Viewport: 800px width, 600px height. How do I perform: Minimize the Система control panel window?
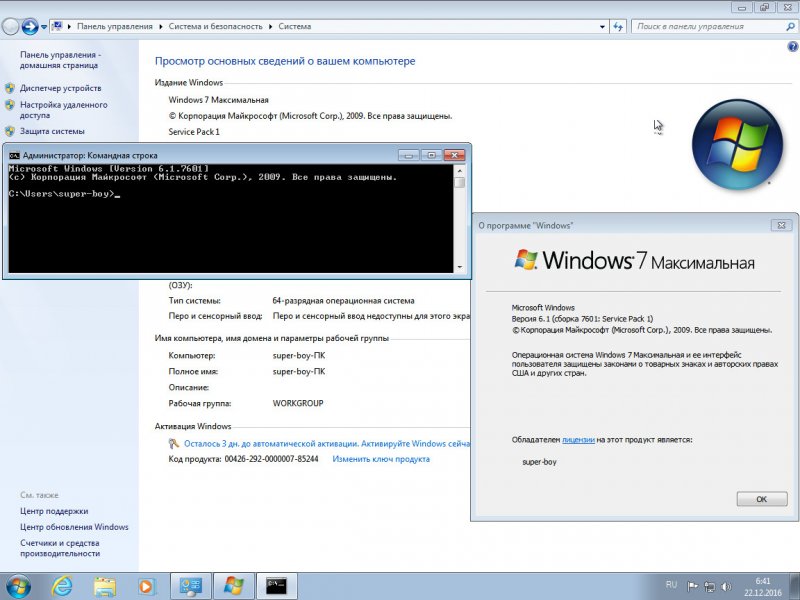[x=742, y=7]
